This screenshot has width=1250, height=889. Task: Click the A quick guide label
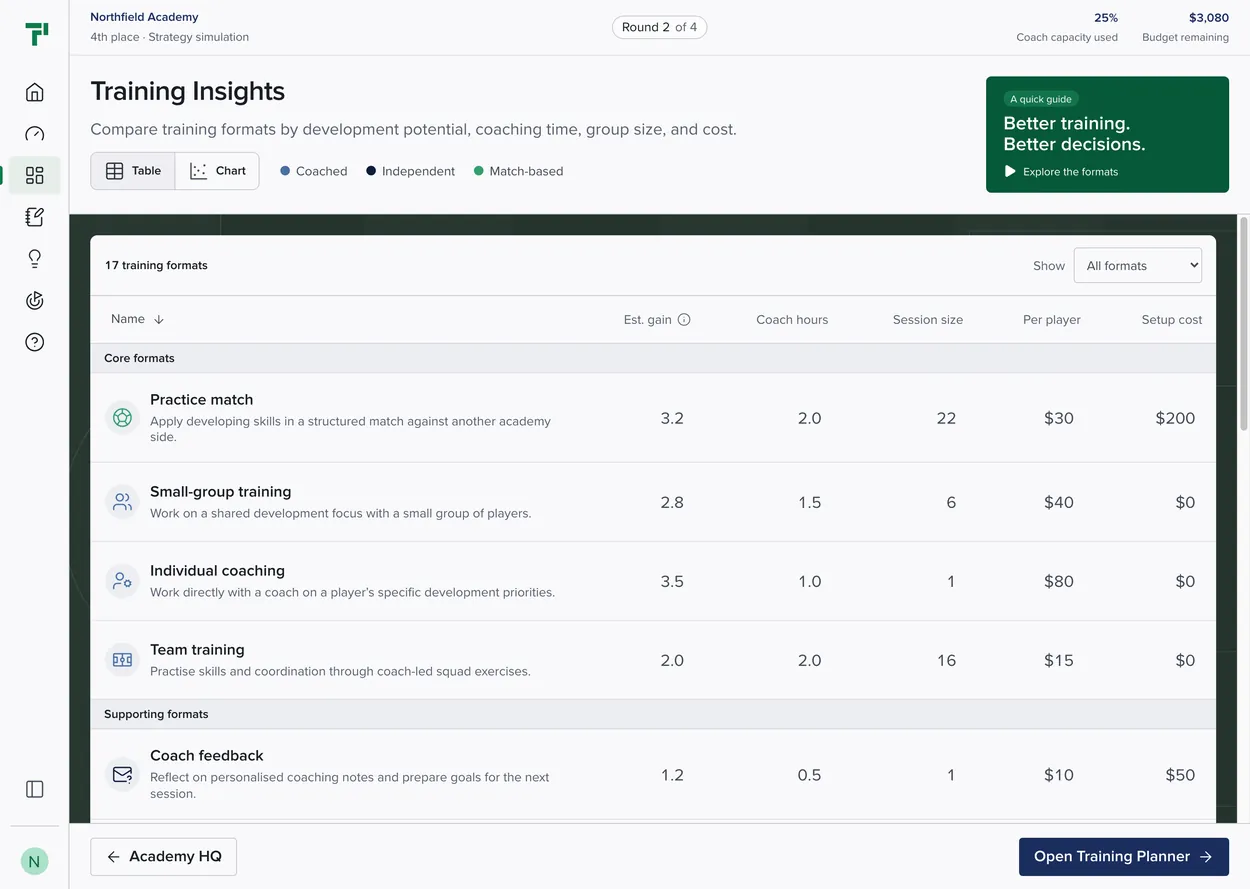[x=1041, y=99]
